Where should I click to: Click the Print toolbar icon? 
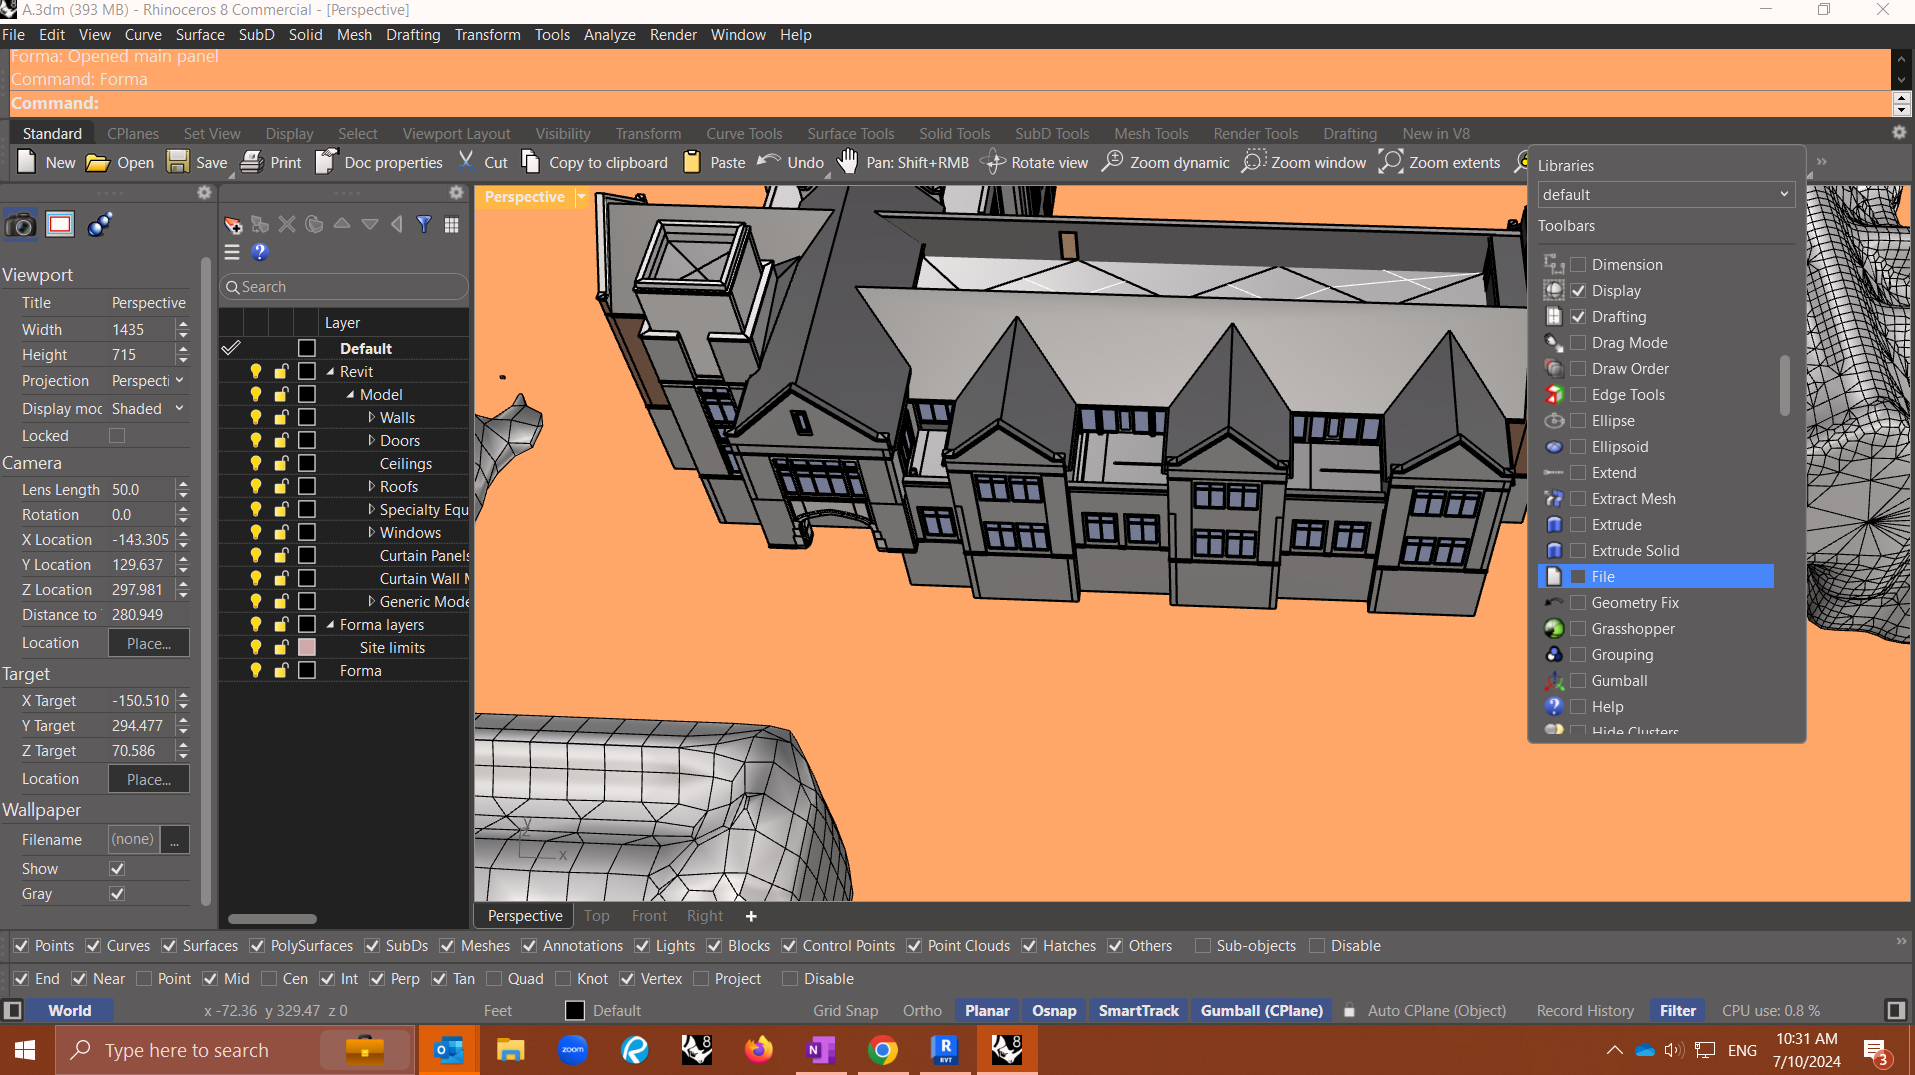pos(252,162)
